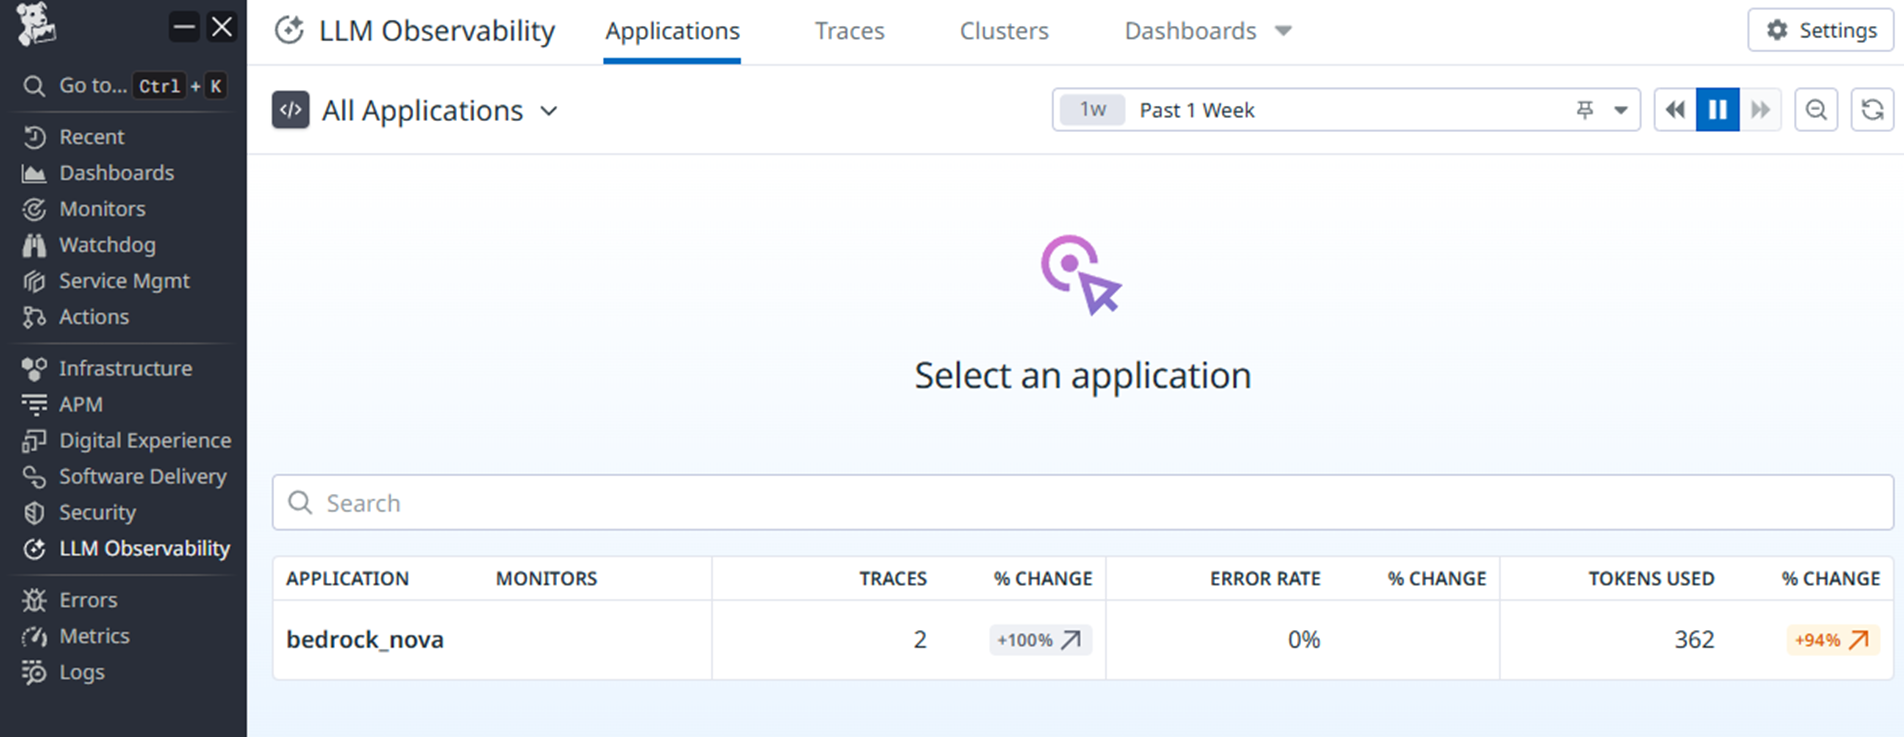This screenshot has height=737, width=1904.
Task: Switch to the Applications tab
Action: pos(672,31)
